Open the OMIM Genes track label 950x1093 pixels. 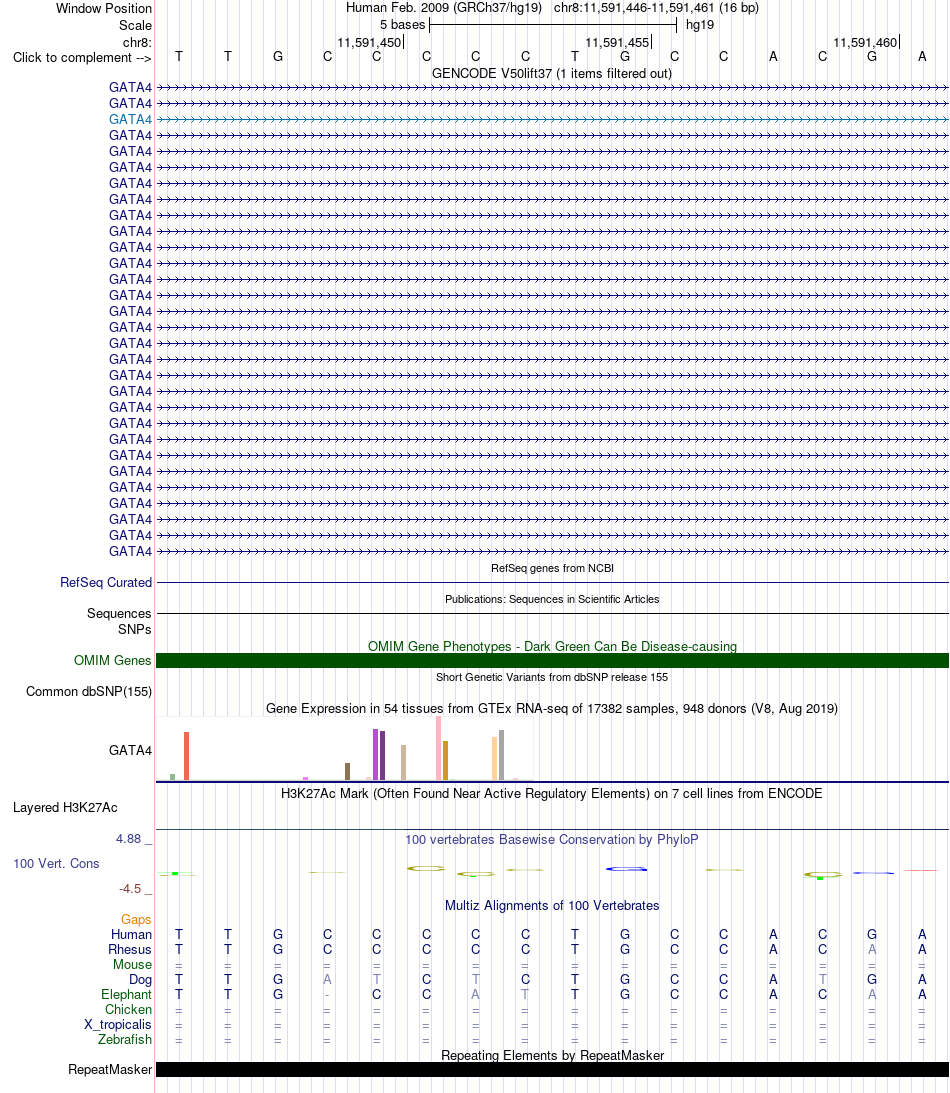[x=113, y=660]
